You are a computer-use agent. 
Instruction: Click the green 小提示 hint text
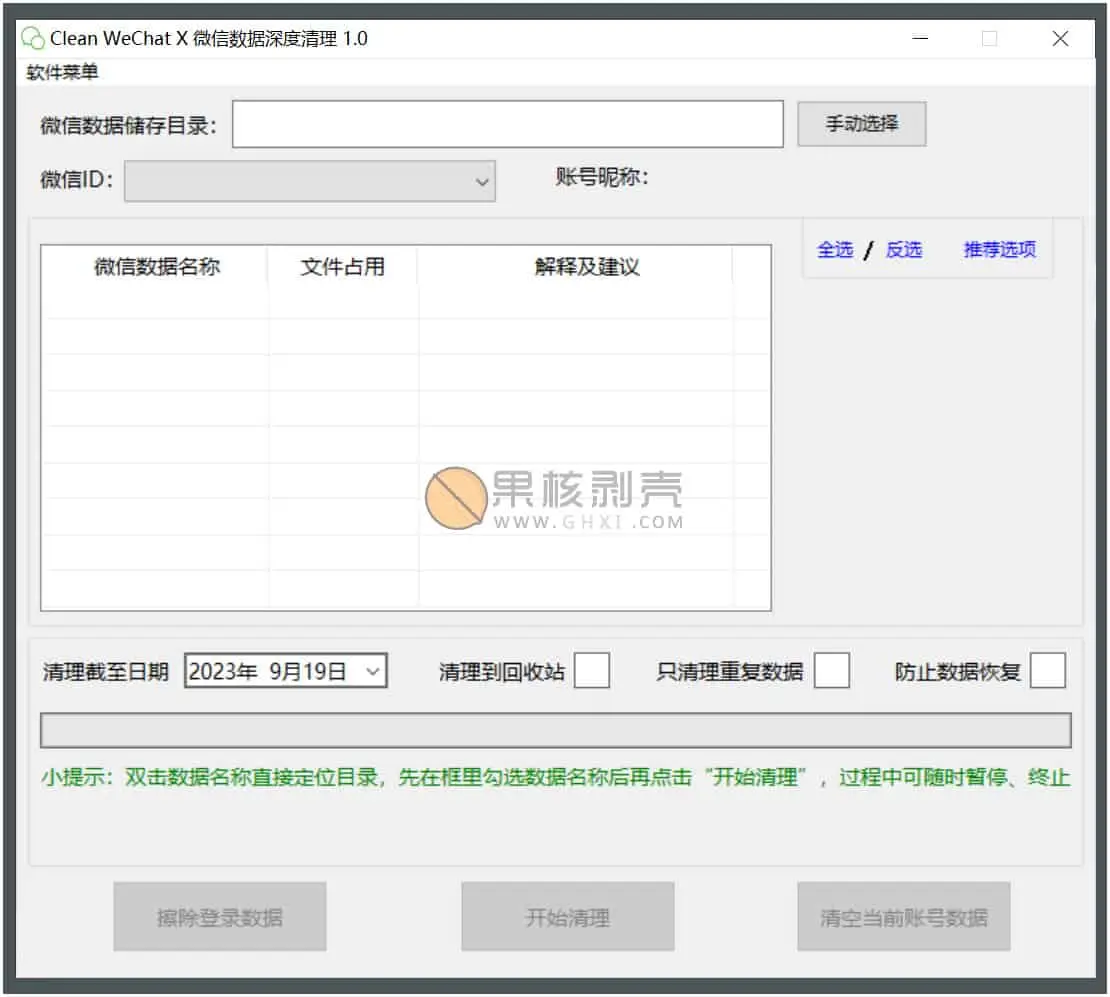[556, 777]
